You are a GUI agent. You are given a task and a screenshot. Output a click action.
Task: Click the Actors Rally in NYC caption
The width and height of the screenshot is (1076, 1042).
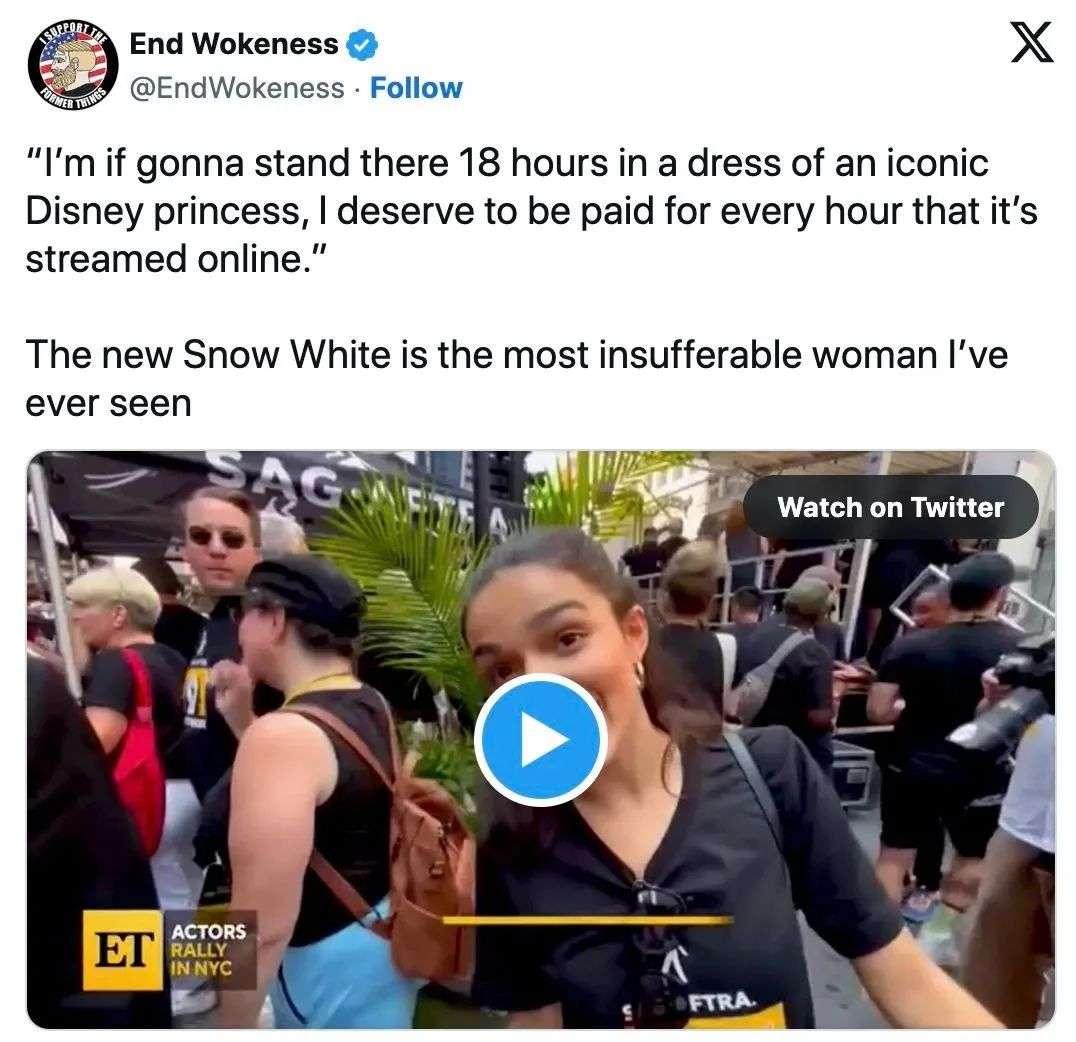(x=208, y=950)
